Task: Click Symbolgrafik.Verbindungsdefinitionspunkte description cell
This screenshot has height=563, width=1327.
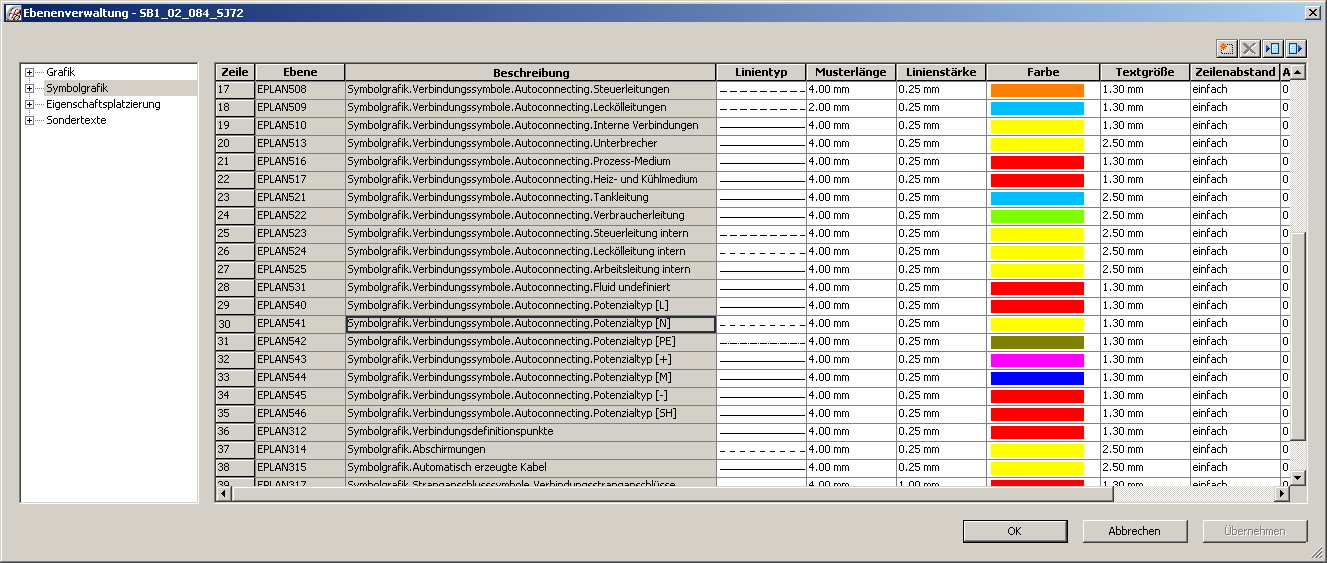Action: tap(531, 432)
